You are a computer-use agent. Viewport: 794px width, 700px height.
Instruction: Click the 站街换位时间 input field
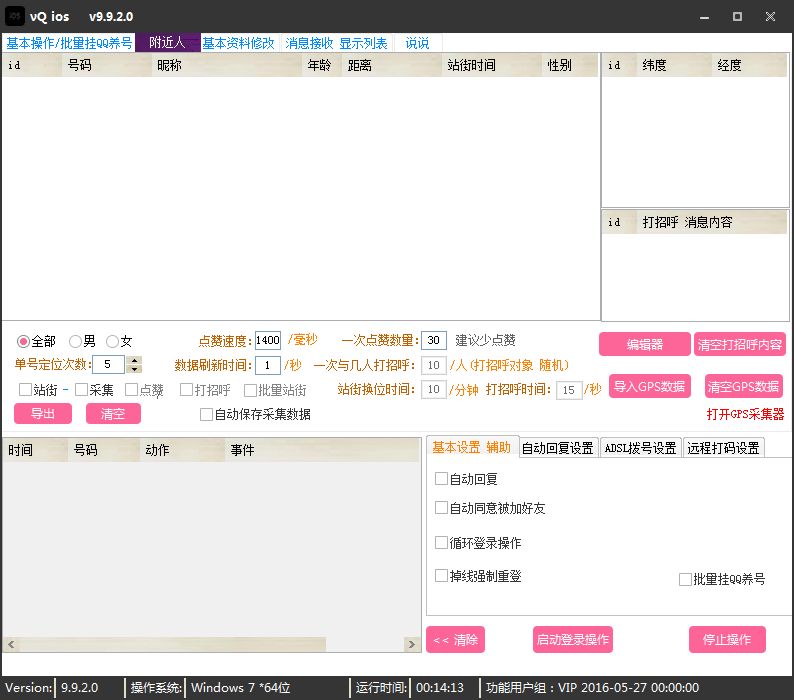point(433,390)
